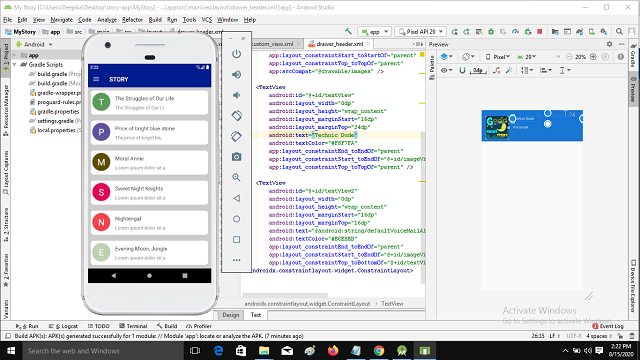Open the app run configuration dropdown
This screenshot has width=640, height=360.
click(x=375, y=31)
